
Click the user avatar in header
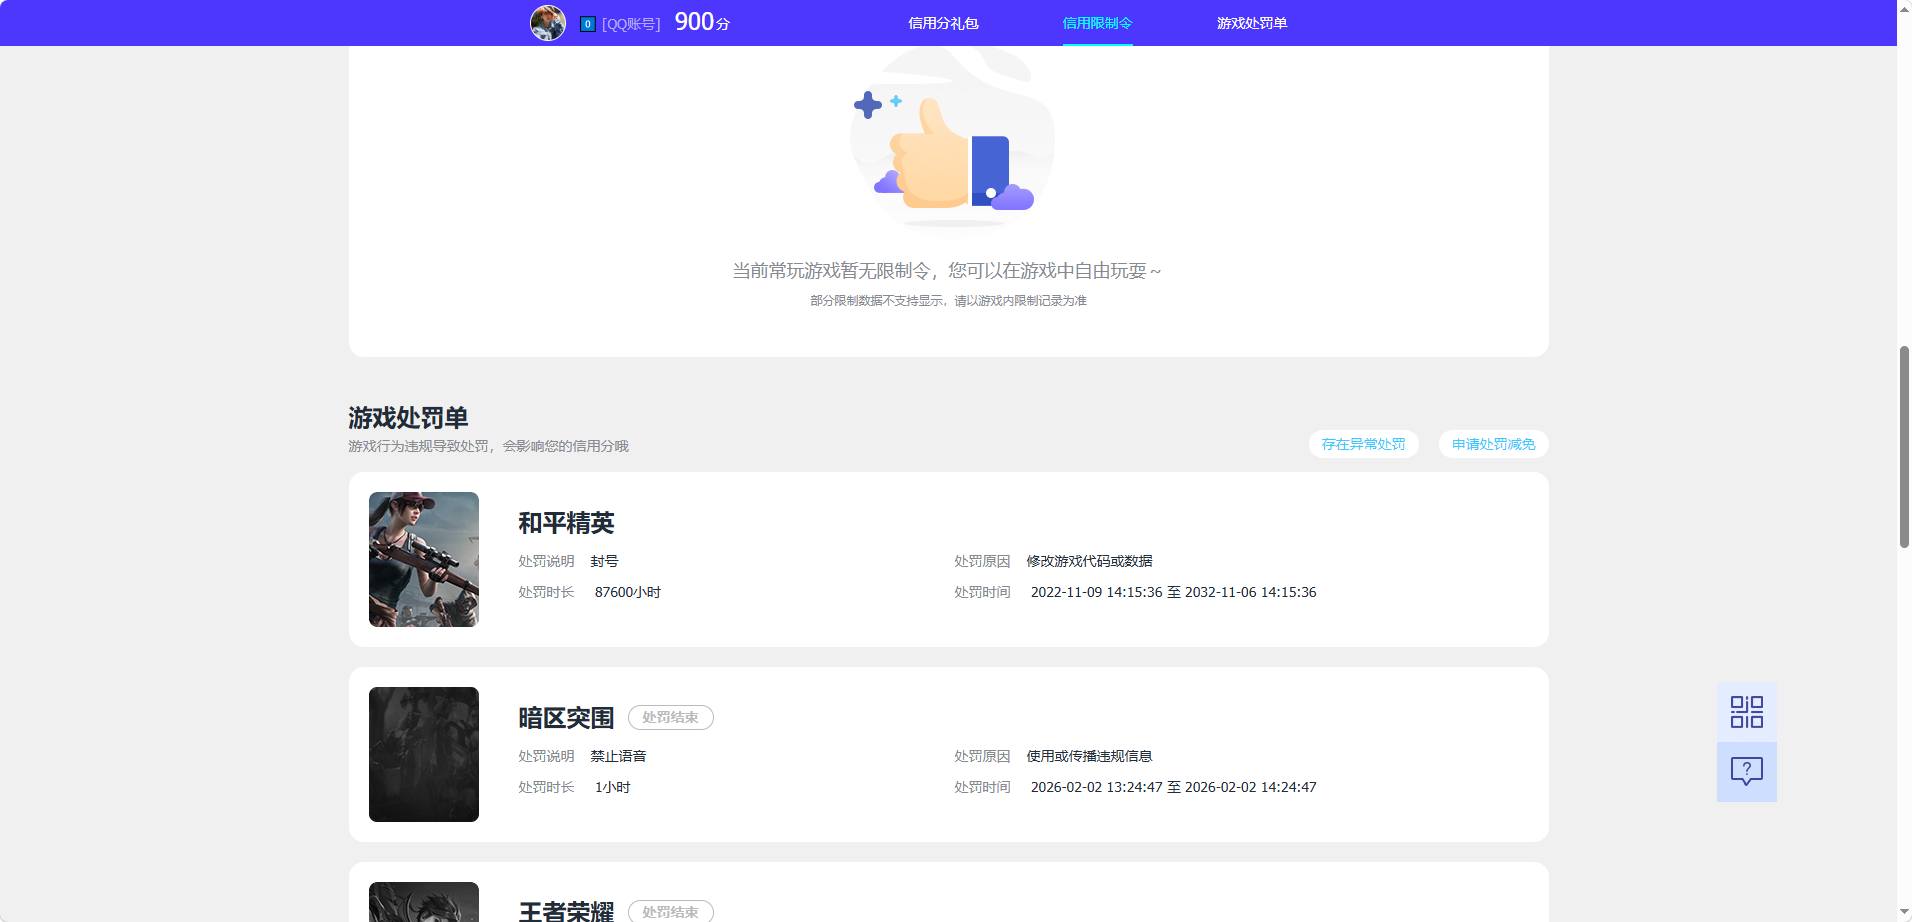(547, 22)
